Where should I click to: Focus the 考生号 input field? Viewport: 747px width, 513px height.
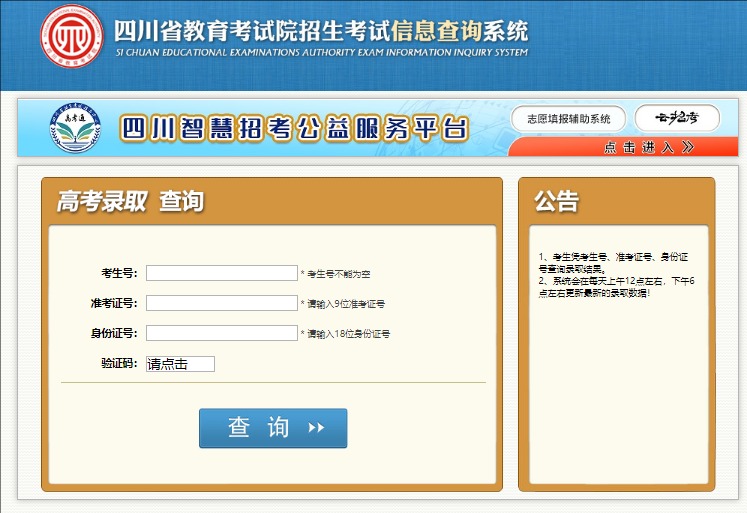click(222, 273)
